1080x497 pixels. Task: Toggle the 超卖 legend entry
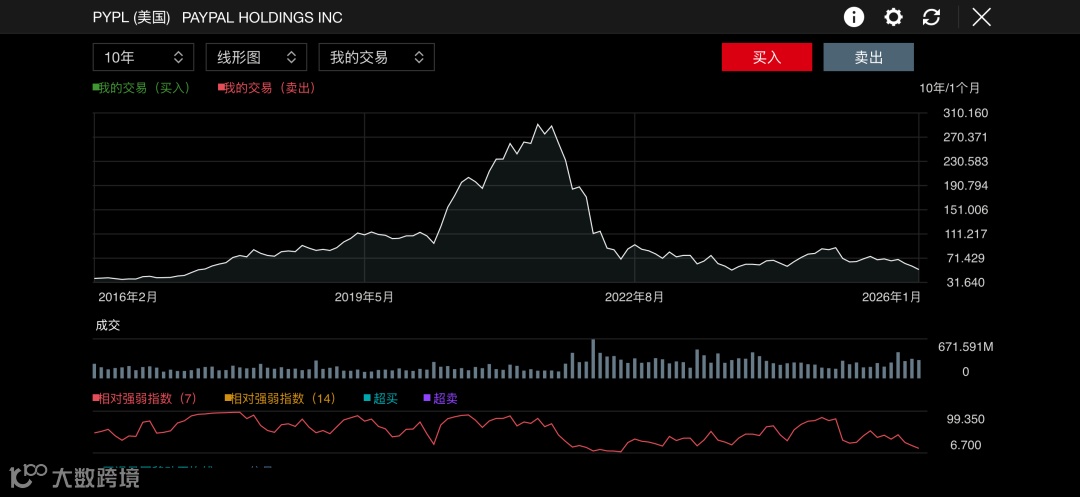coord(441,399)
